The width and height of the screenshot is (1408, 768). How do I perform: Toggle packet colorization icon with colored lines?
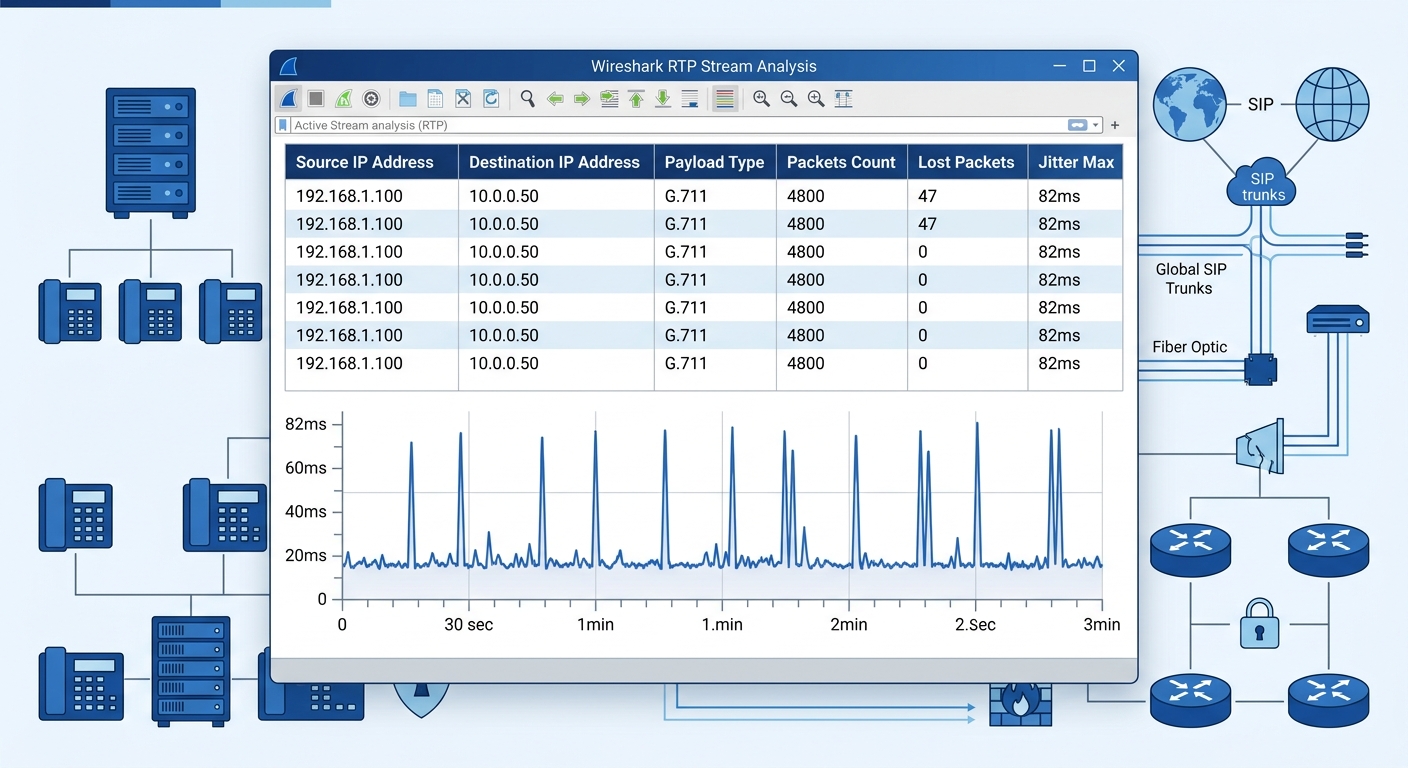pyautogui.click(x=725, y=98)
